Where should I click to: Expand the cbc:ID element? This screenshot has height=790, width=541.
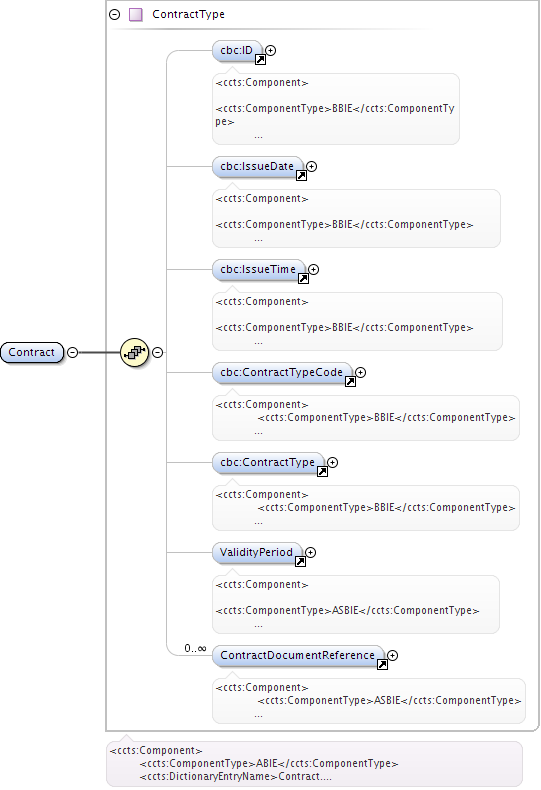click(x=270, y=50)
